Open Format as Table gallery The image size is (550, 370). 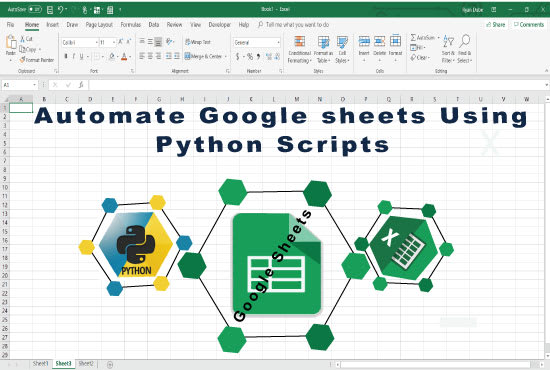[x=323, y=49]
